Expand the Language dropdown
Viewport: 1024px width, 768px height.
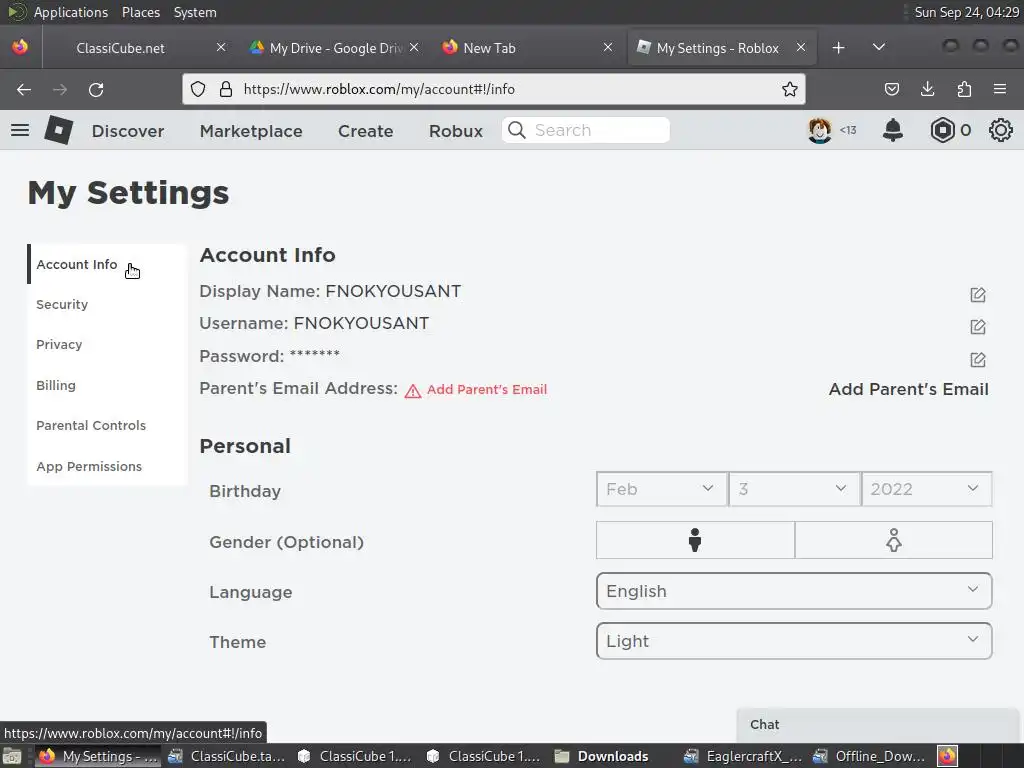794,591
